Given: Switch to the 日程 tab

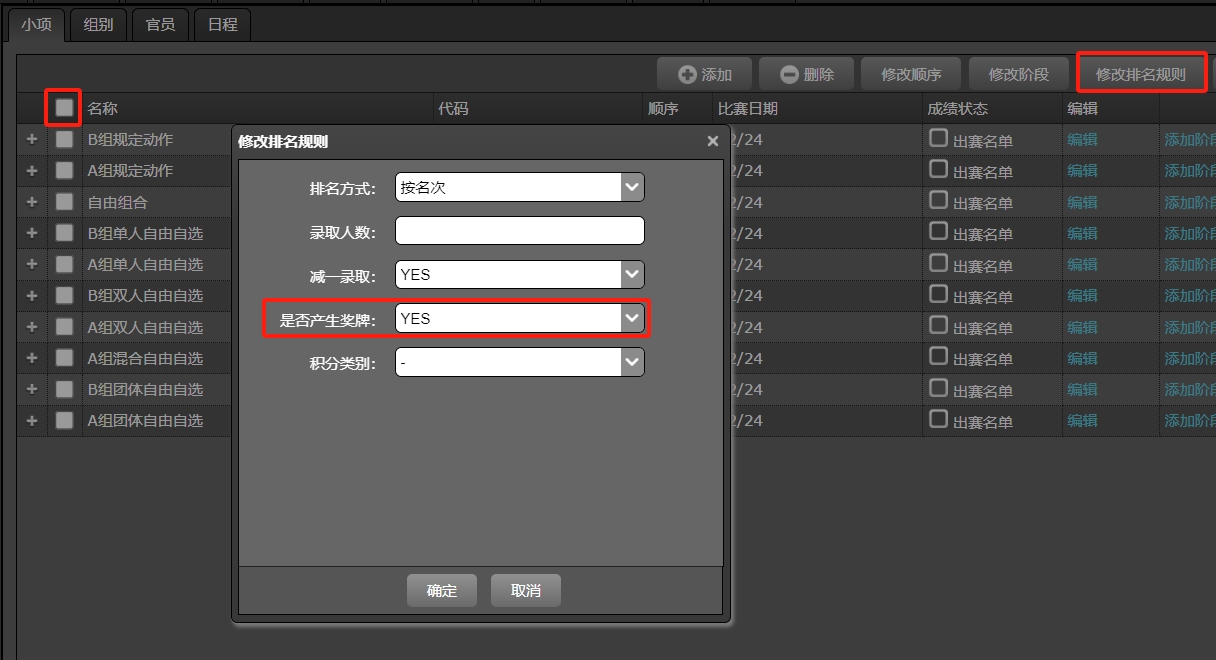Looking at the screenshot, I should tap(222, 25).
